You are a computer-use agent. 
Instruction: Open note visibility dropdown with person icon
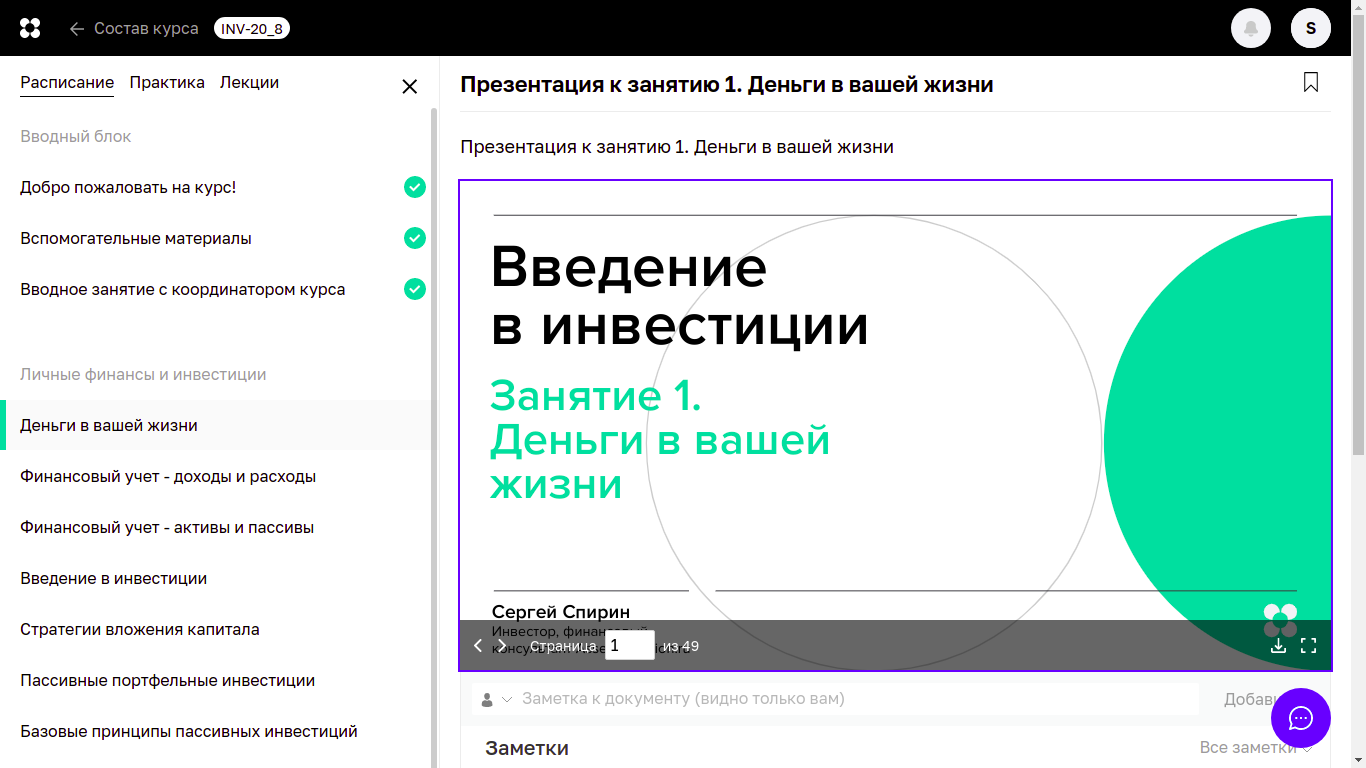tap(496, 699)
